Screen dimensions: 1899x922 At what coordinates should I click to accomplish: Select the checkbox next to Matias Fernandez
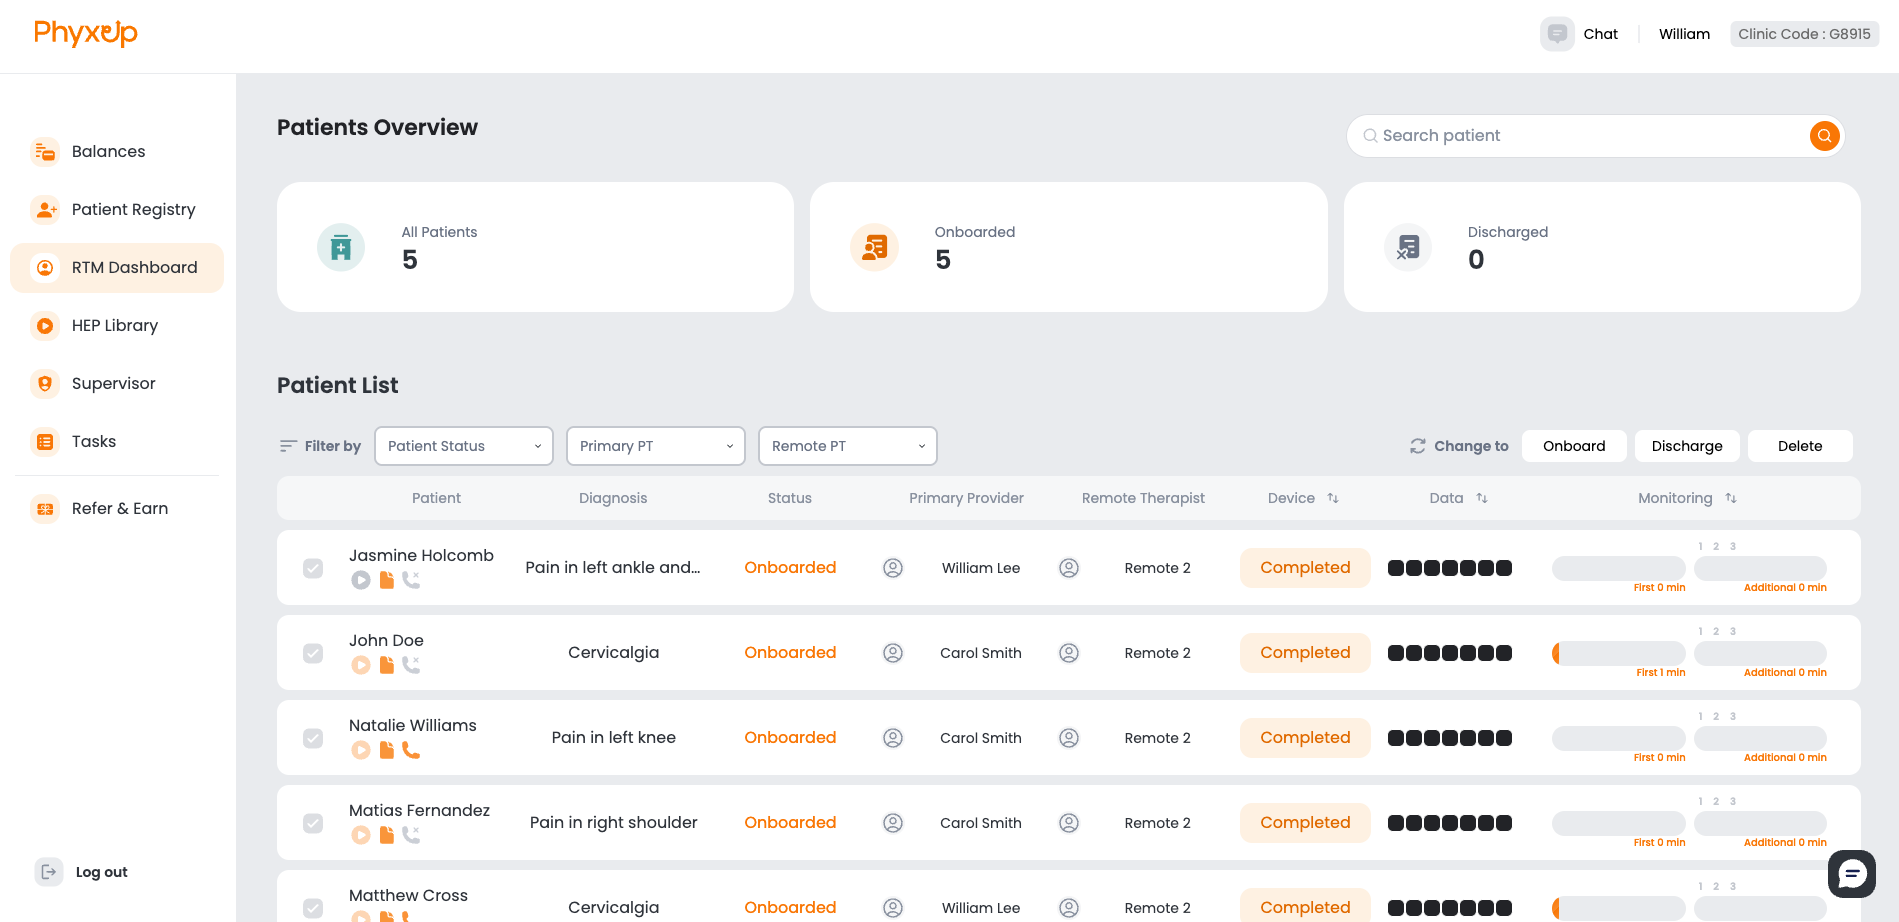[313, 822]
